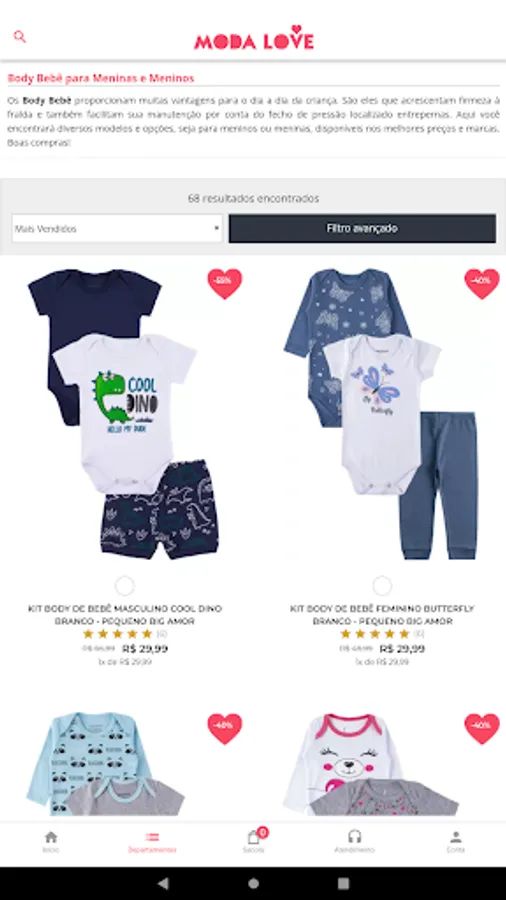Open the search magnifier icon
Image resolution: width=506 pixels, height=900 pixels.
pyautogui.click(x=20, y=37)
